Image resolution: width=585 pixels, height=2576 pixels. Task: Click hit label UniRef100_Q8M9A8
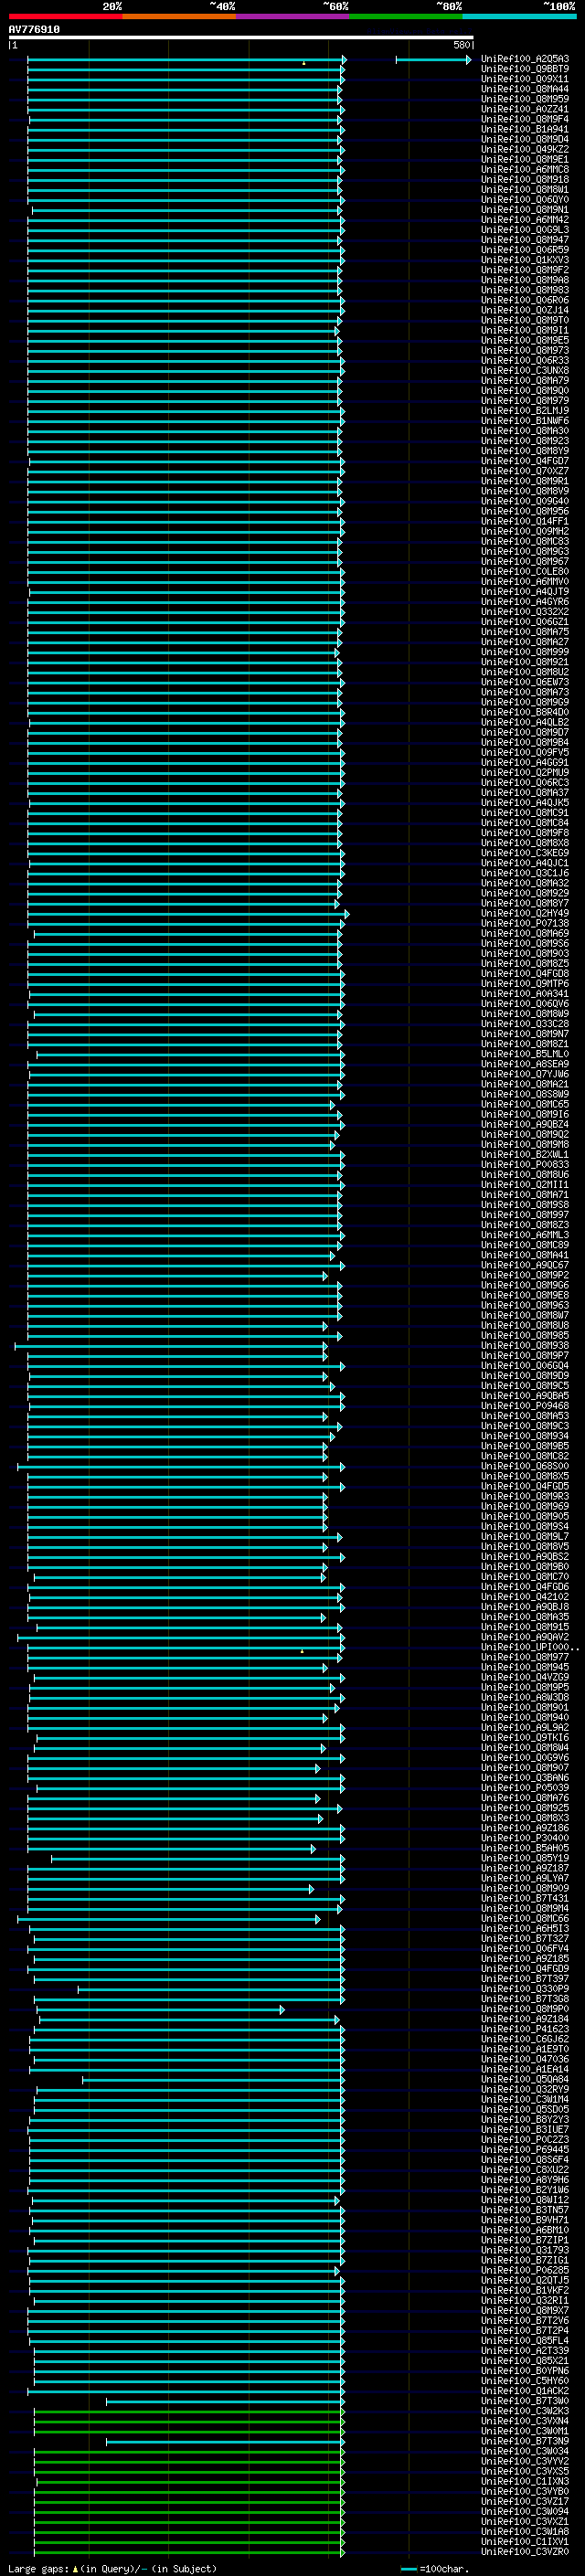pyautogui.click(x=525, y=280)
